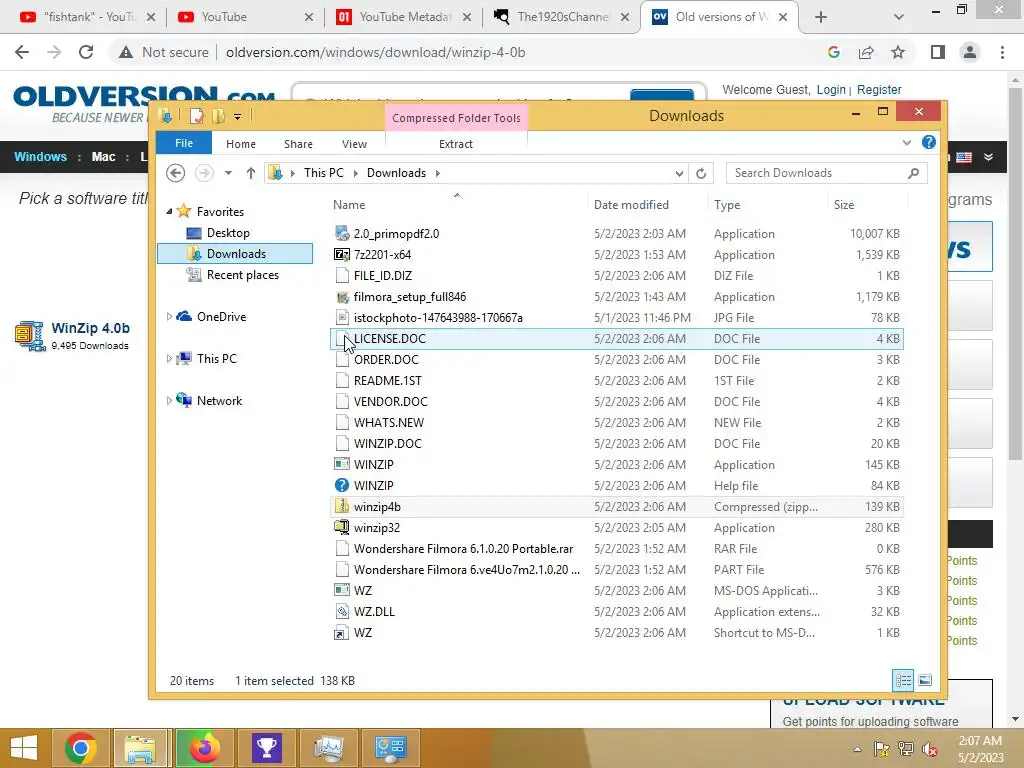The height and width of the screenshot is (768, 1024).
Task: Click the Explorer Help question mark icon
Action: click(x=929, y=142)
